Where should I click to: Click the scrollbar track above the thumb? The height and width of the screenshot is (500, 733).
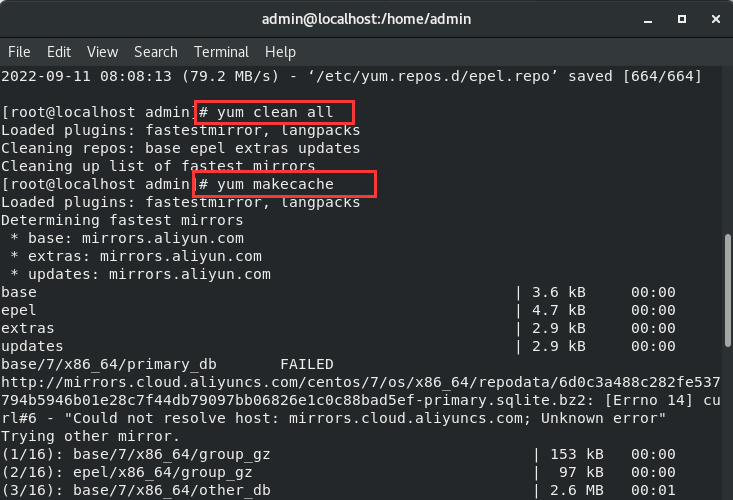pyautogui.click(x=727, y=150)
